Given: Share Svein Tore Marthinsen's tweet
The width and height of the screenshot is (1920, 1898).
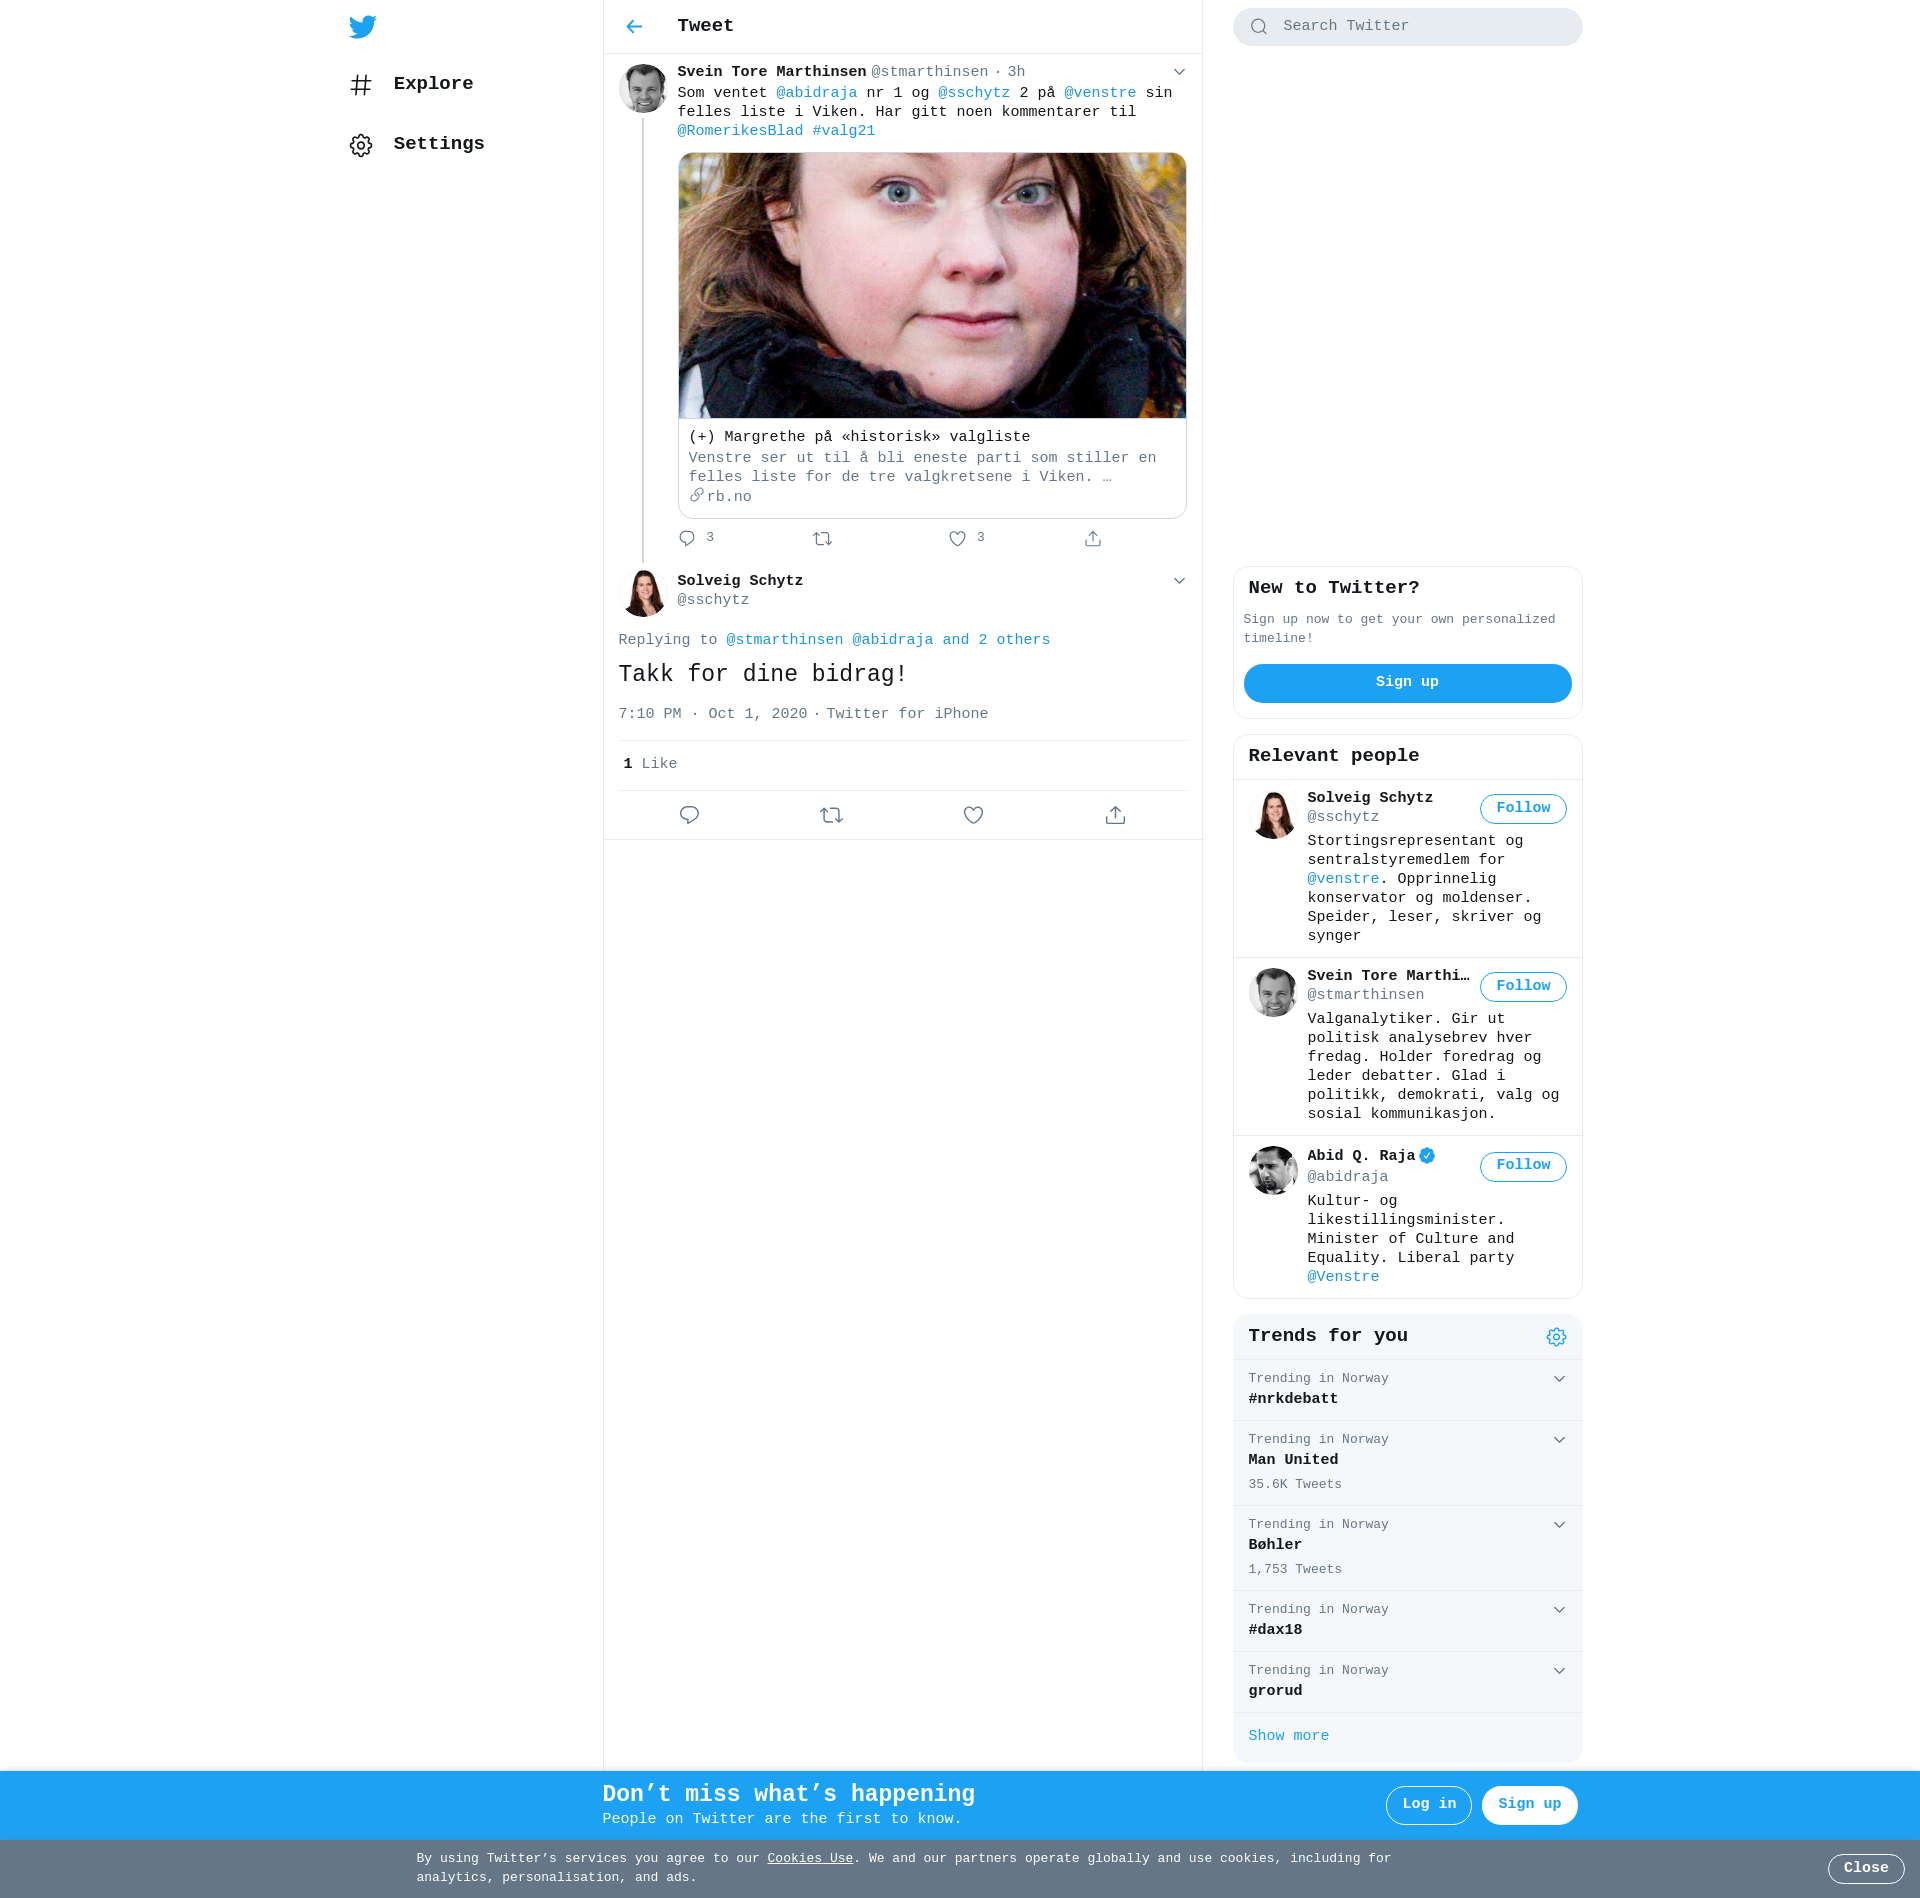Looking at the screenshot, I should [x=1093, y=539].
